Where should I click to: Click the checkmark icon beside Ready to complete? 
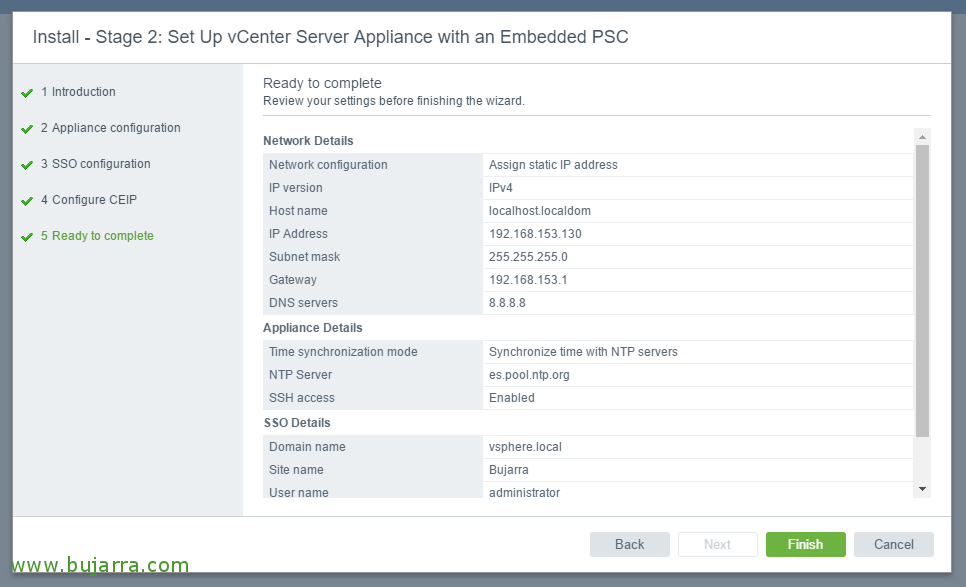(26, 237)
